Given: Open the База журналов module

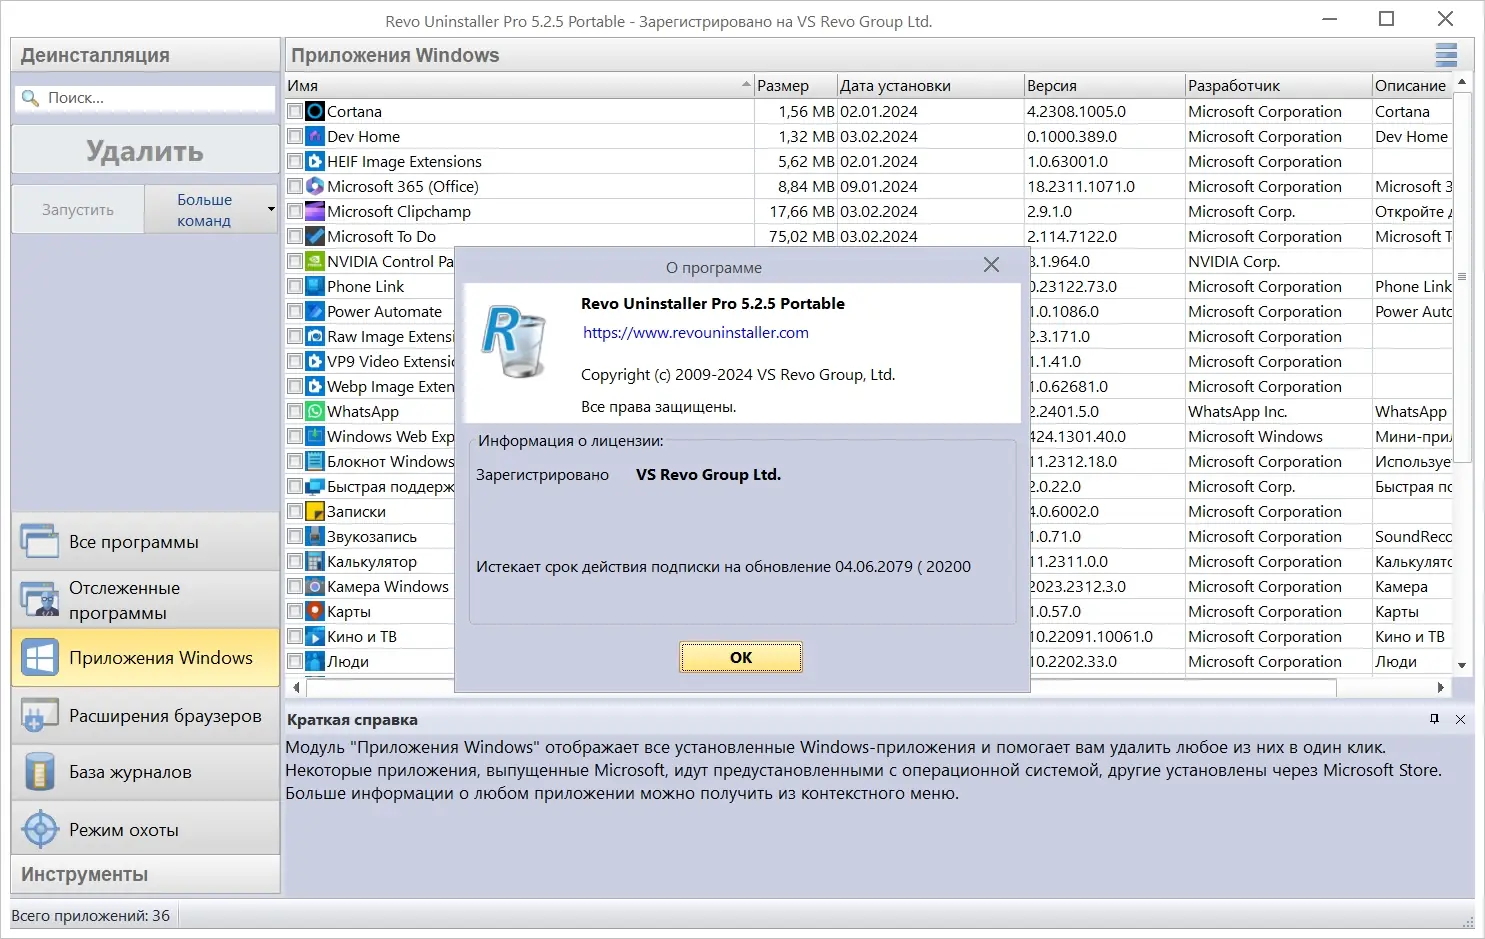Looking at the screenshot, I should (x=145, y=772).
